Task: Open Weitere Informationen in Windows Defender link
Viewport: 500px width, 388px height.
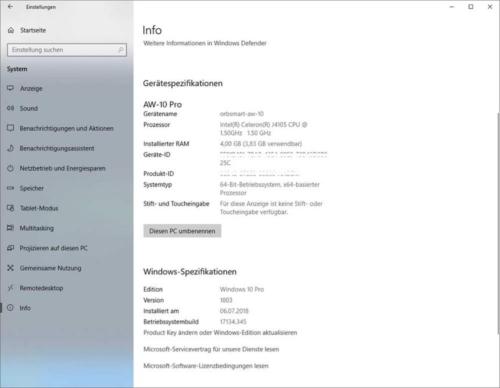Action: pos(205,43)
